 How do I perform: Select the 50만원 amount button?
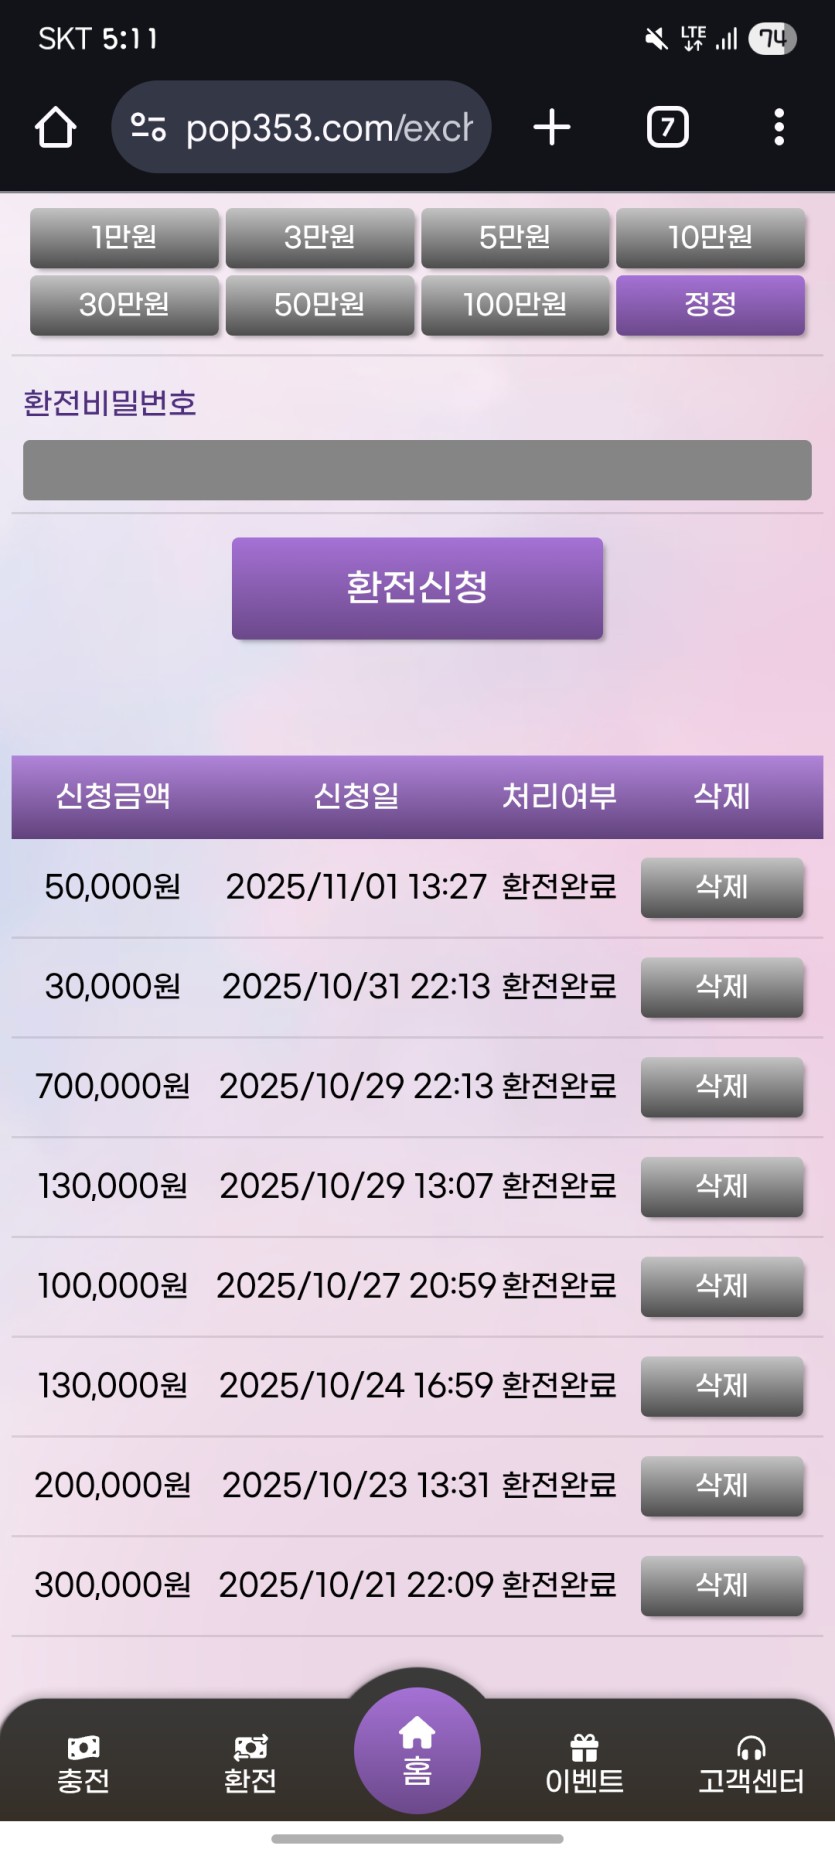point(319,304)
